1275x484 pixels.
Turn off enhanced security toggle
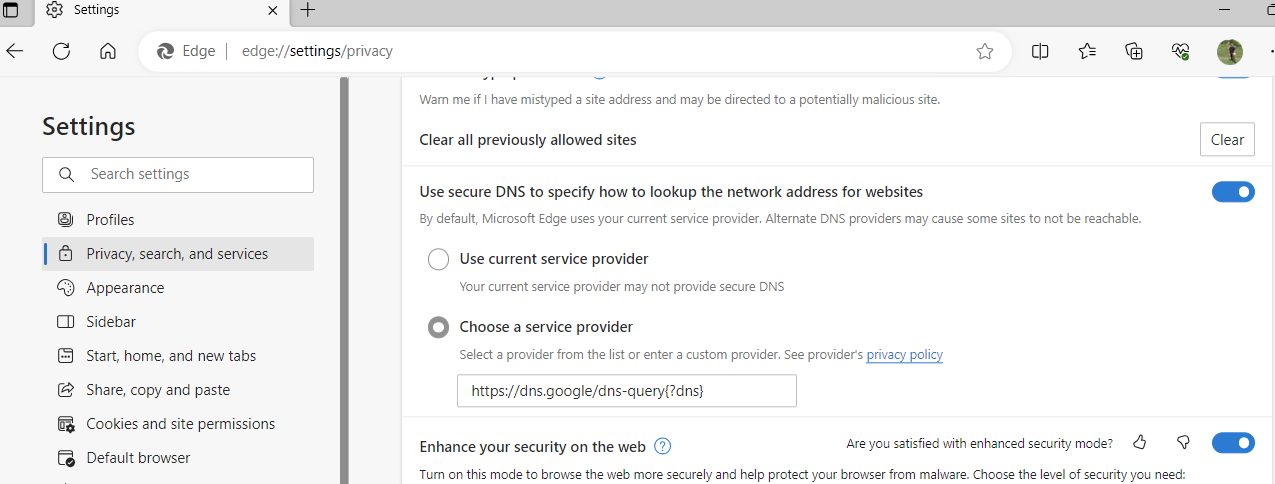click(1233, 442)
